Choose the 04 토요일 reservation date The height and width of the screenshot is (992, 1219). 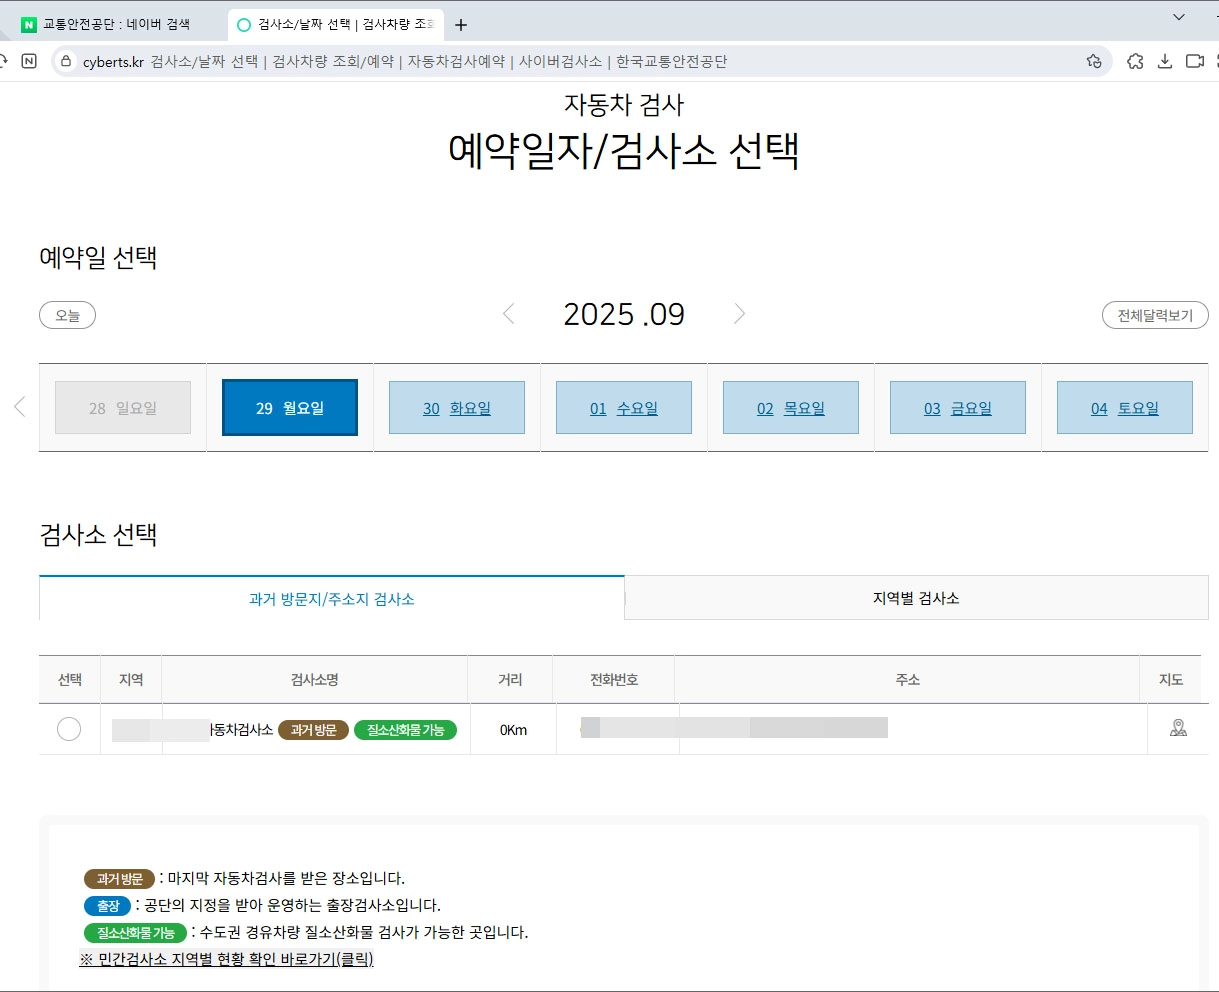1124,407
